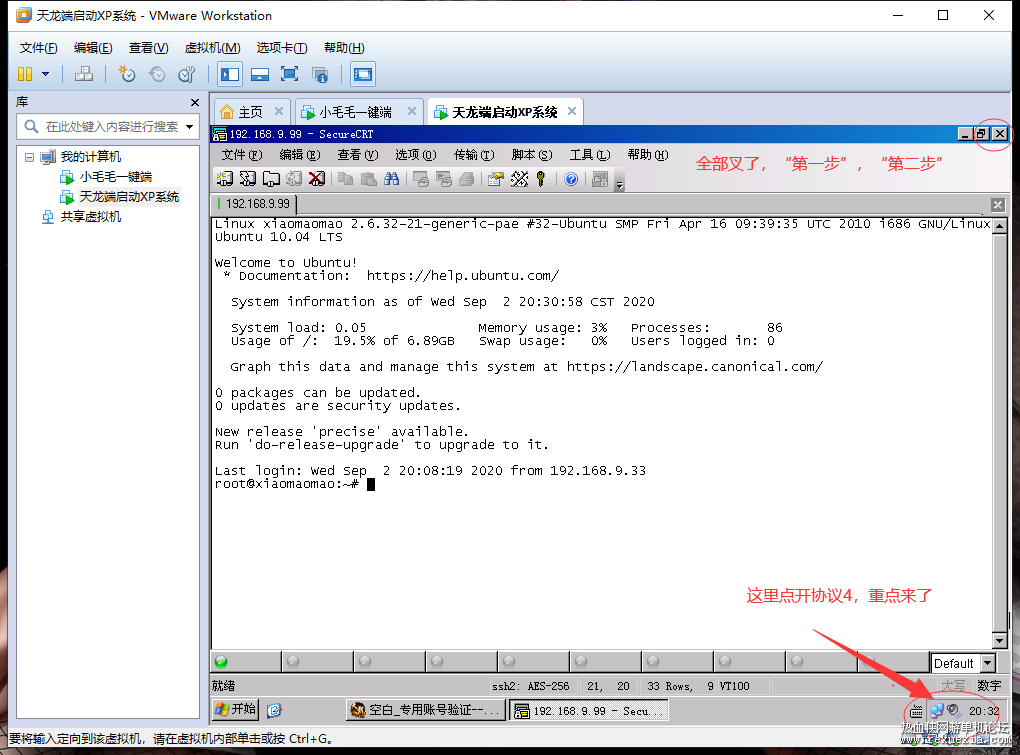1020x755 pixels.
Task: Click SecureCRT Connect toolbar icon
Action: (225, 179)
